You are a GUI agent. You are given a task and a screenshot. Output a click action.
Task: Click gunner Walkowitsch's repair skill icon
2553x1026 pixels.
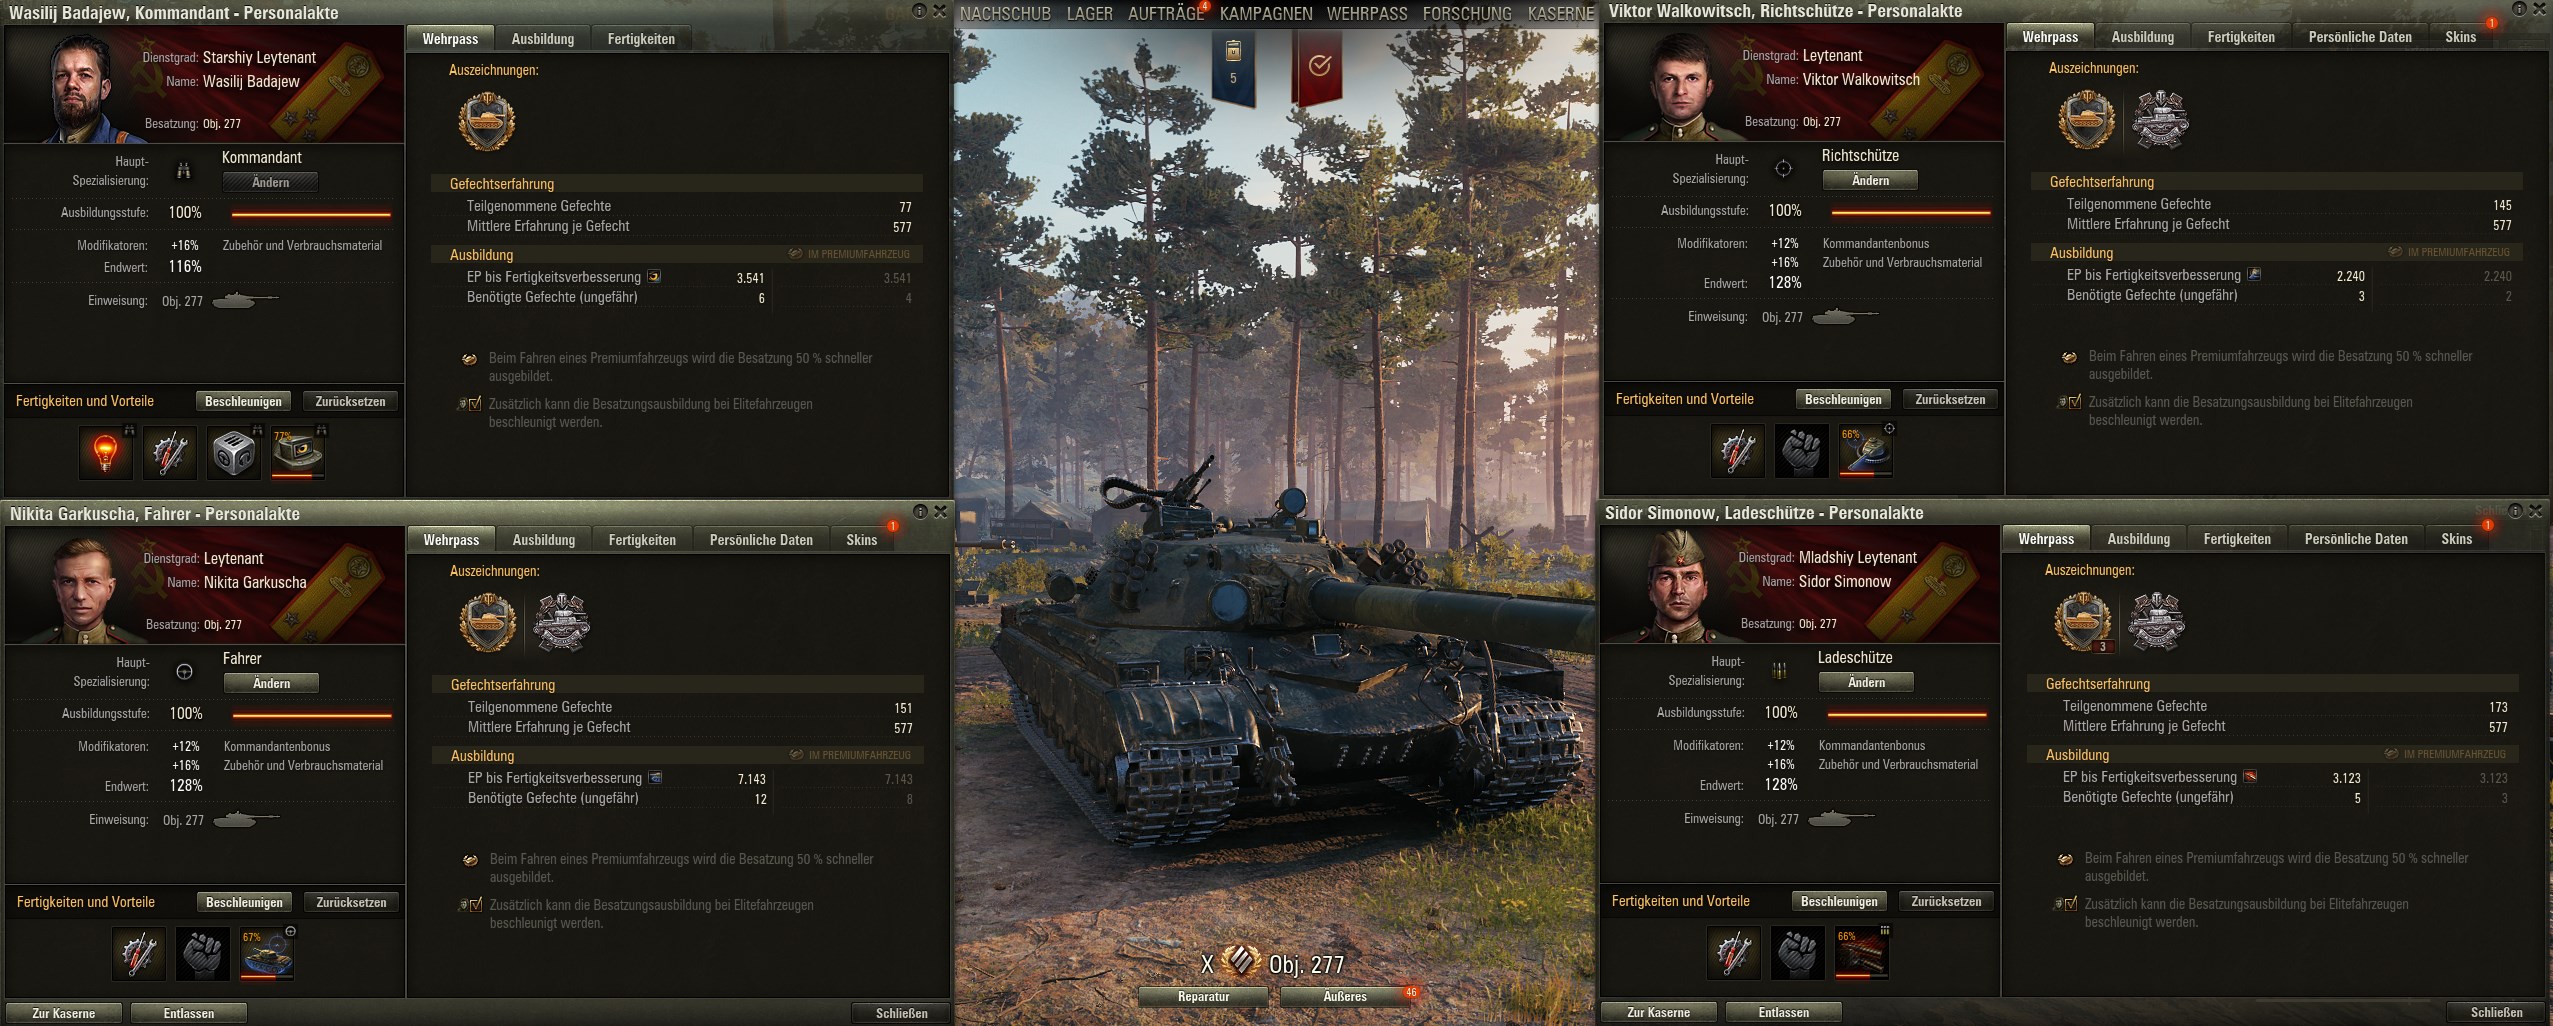pyautogui.click(x=1738, y=451)
